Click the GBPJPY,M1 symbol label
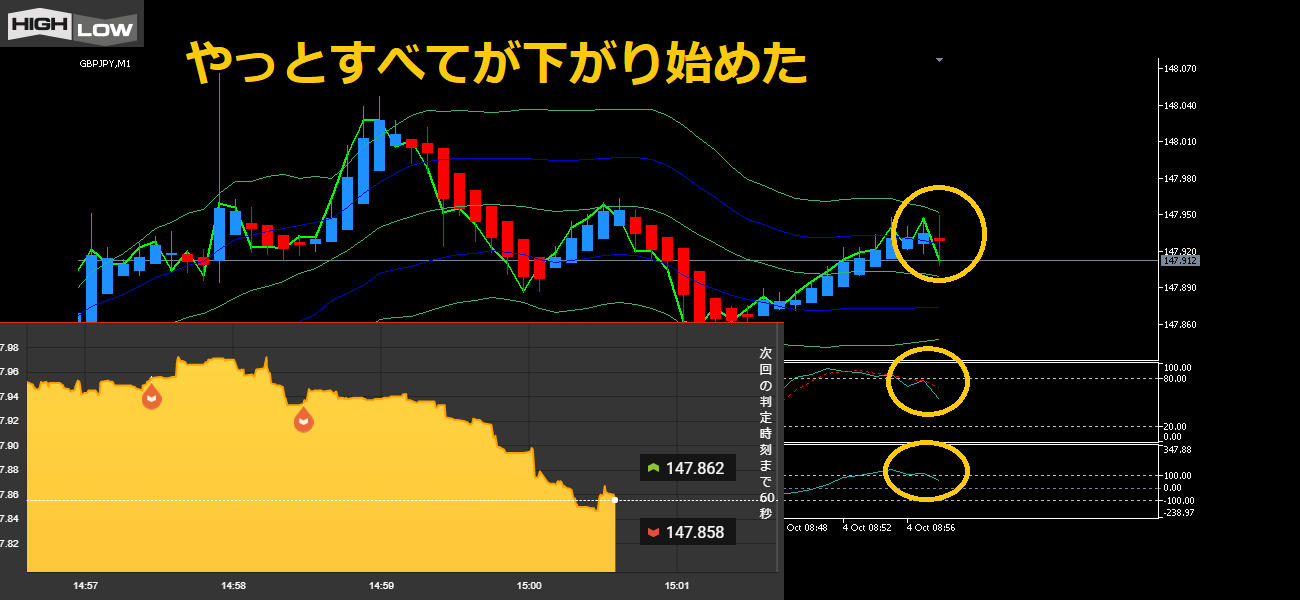 (x=105, y=64)
